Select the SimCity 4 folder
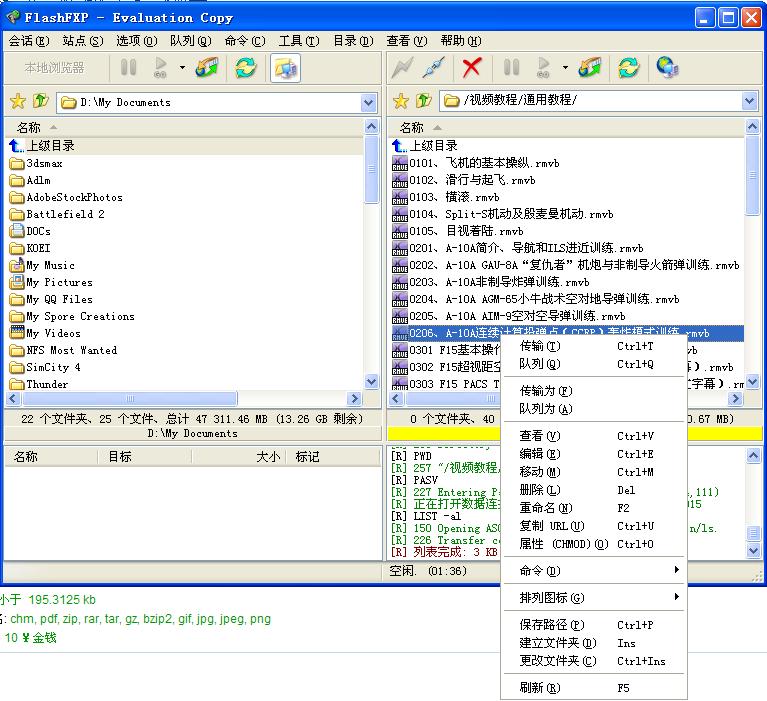Image resolution: width=767 pixels, height=701 pixels. pyautogui.click(x=45, y=367)
